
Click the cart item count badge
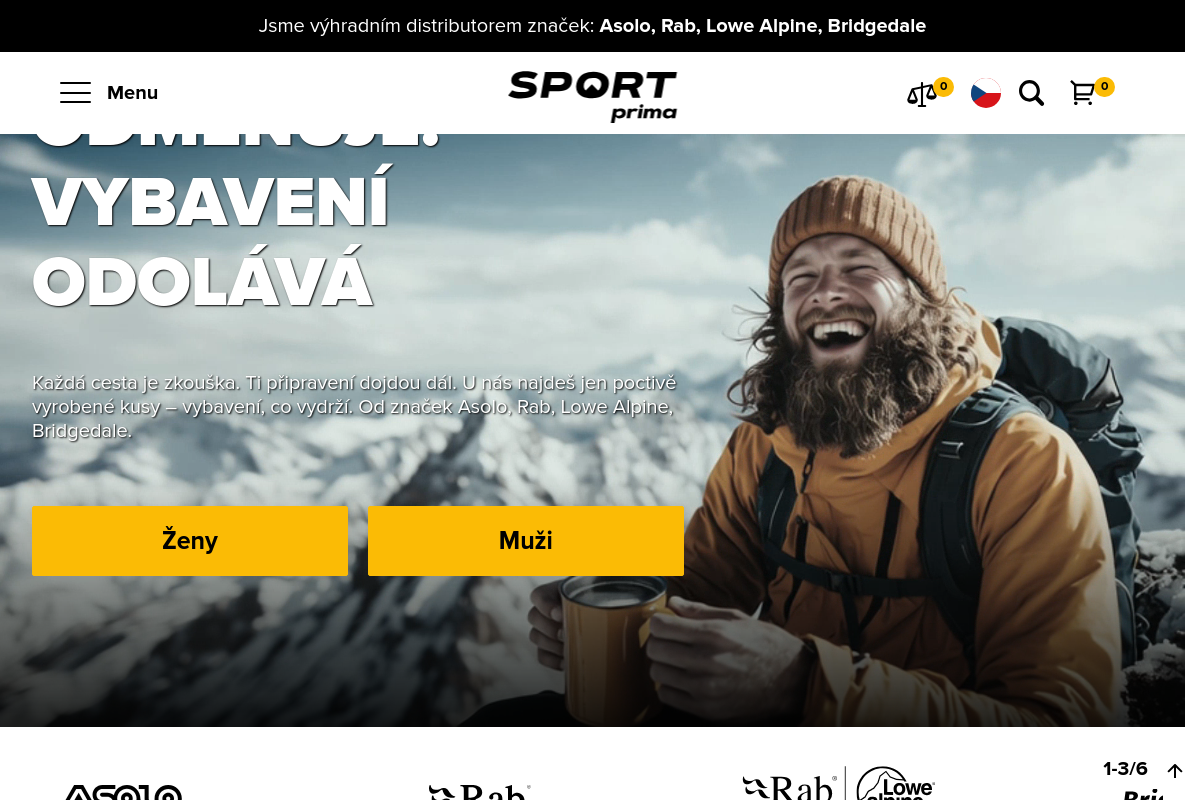(1104, 87)
